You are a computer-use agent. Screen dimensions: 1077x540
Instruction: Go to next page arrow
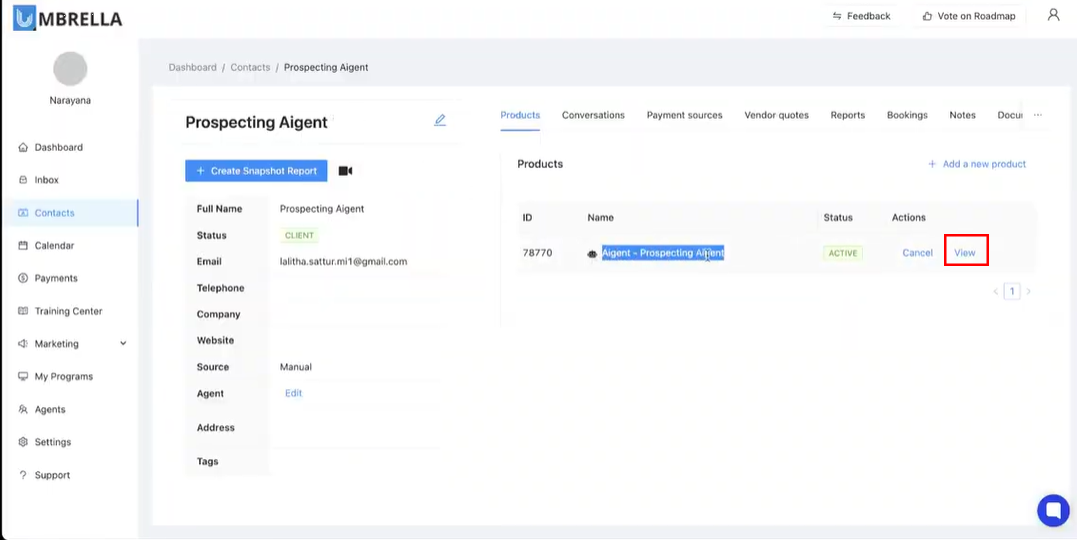1028,291
